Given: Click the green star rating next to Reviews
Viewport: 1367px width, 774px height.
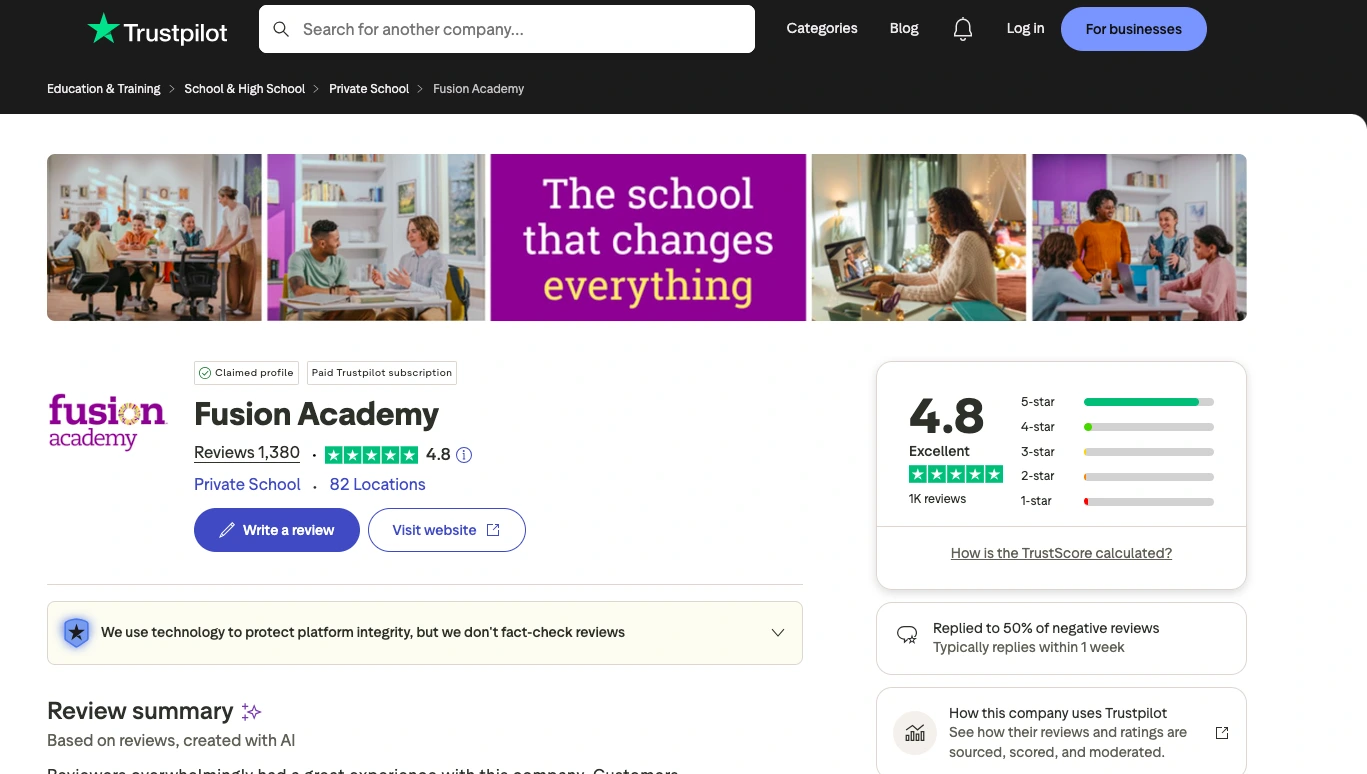Looking at the screenshot, I should [x=371, y=455].
